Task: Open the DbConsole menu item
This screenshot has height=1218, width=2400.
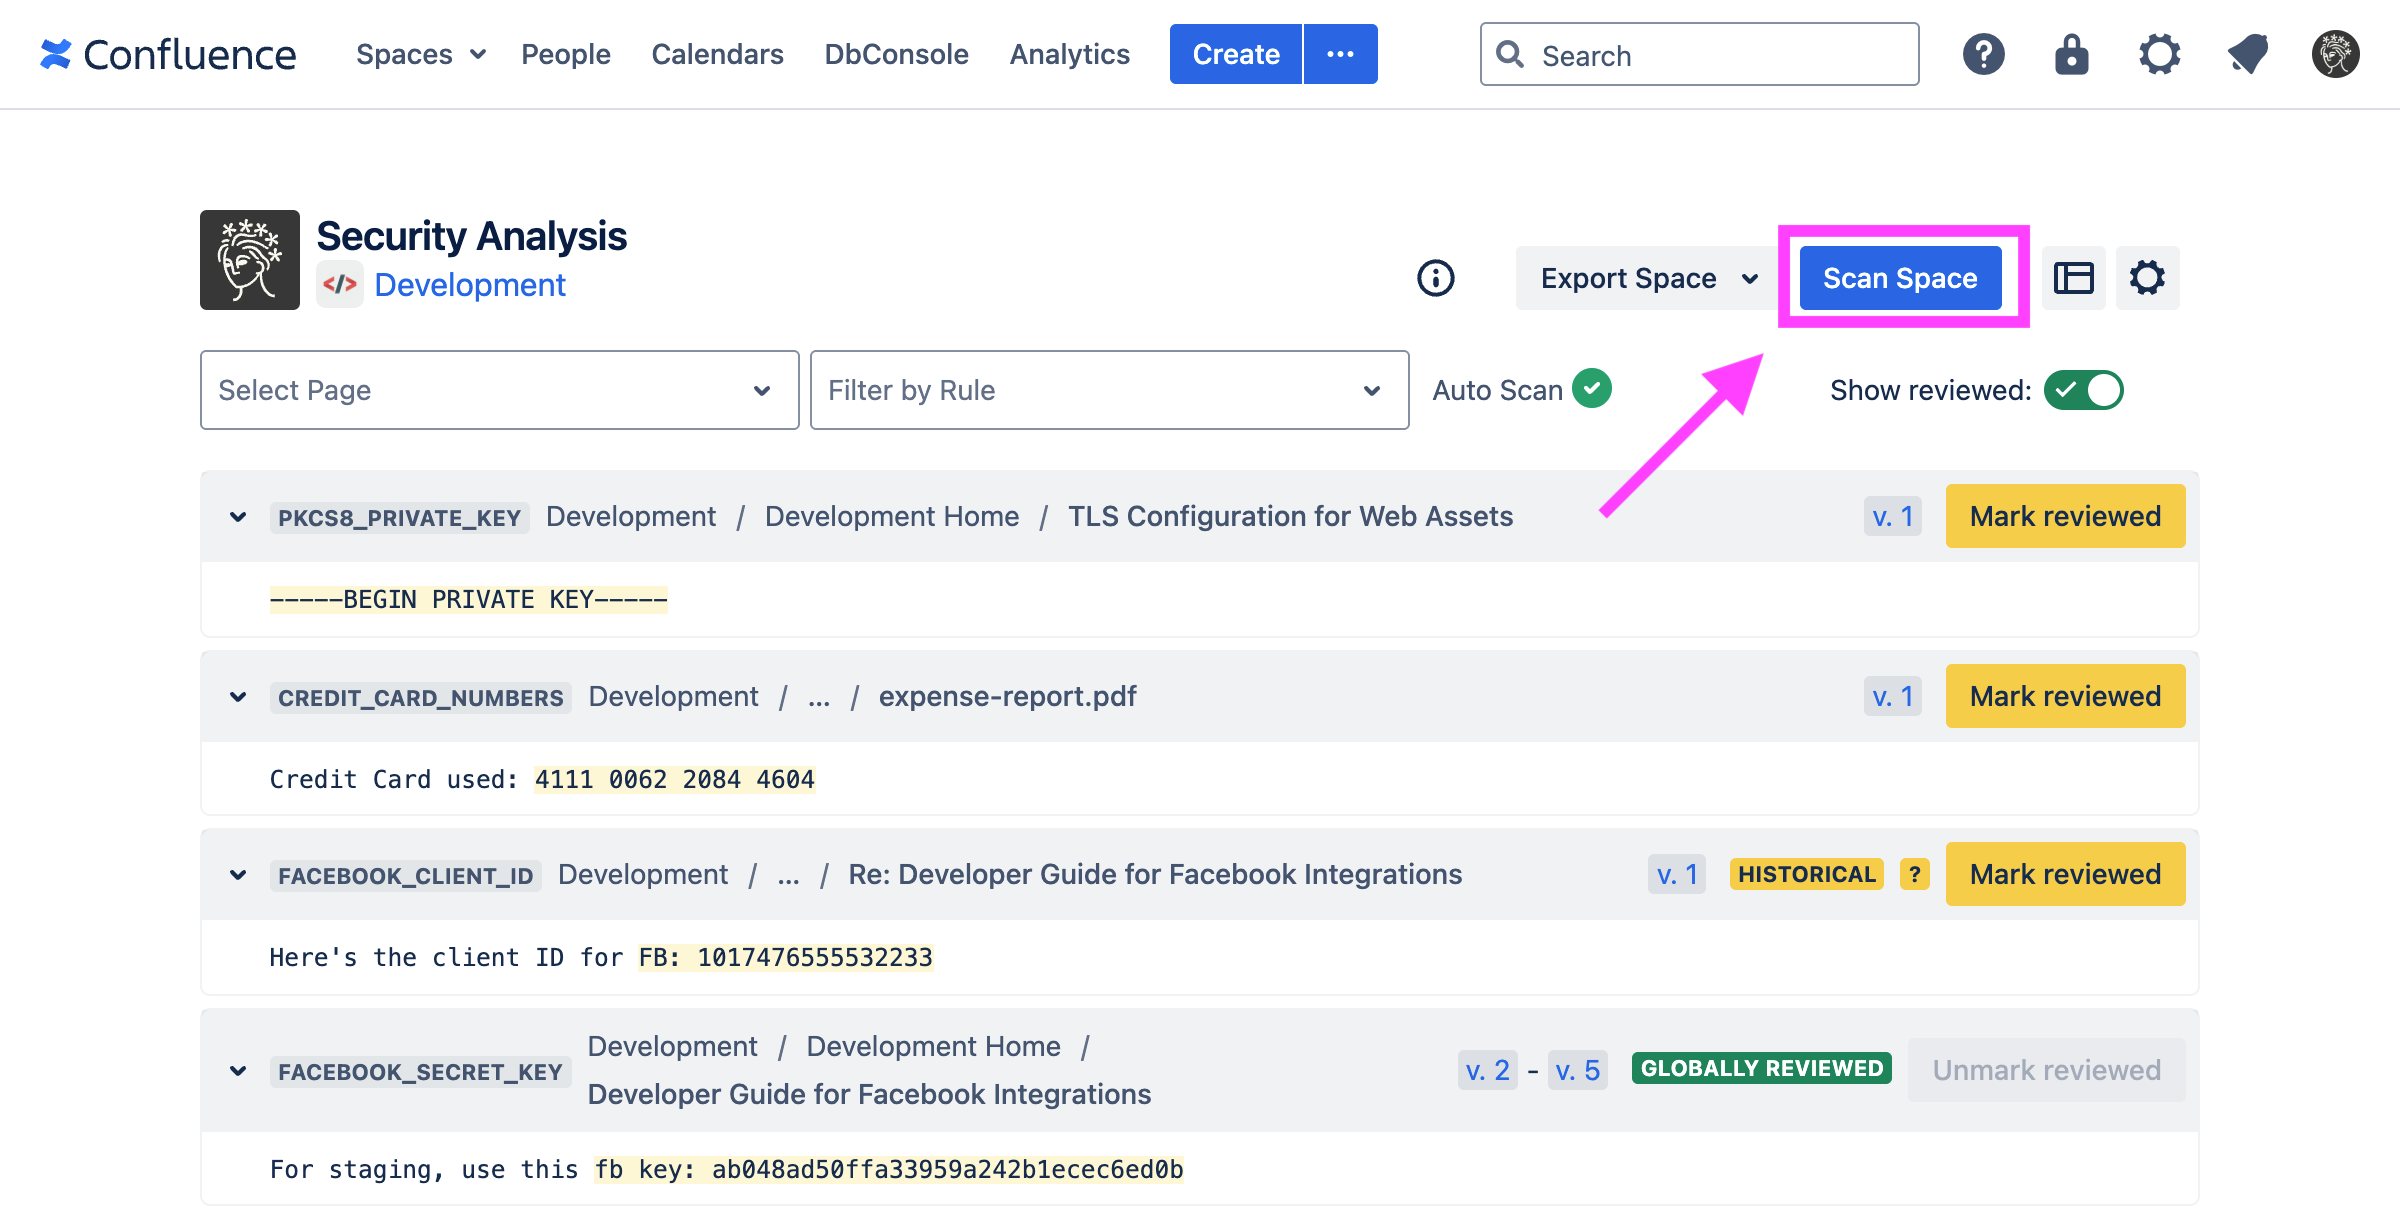Action: coord(896,54)
